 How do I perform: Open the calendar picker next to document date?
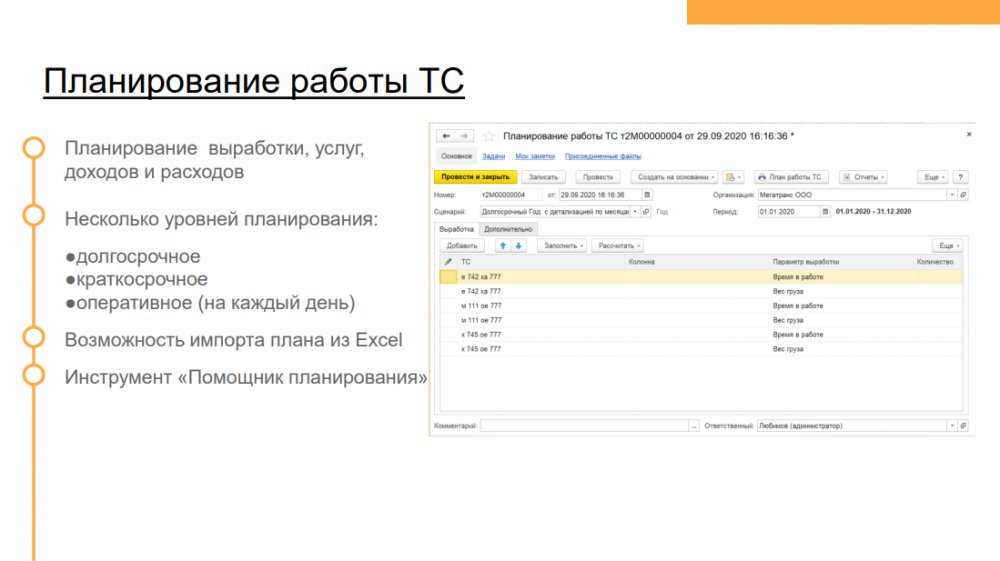[647, 195]
